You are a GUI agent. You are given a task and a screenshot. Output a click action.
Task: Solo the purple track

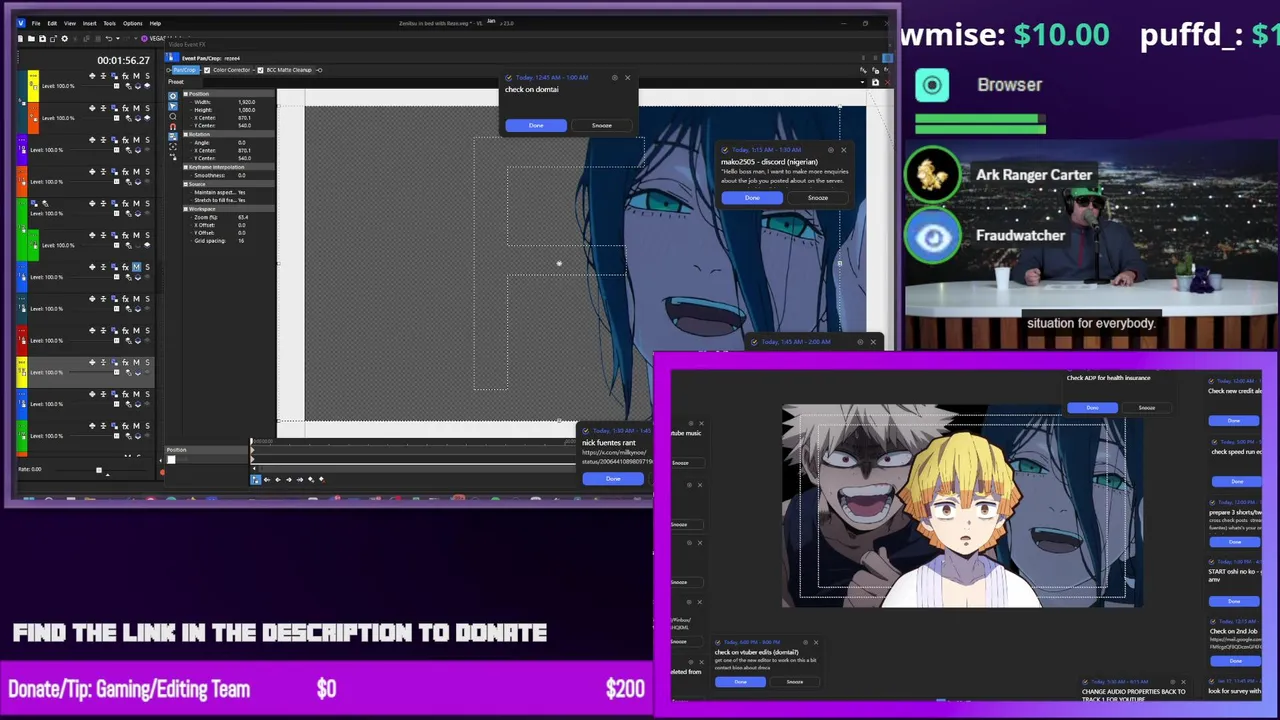pos(148,140)
